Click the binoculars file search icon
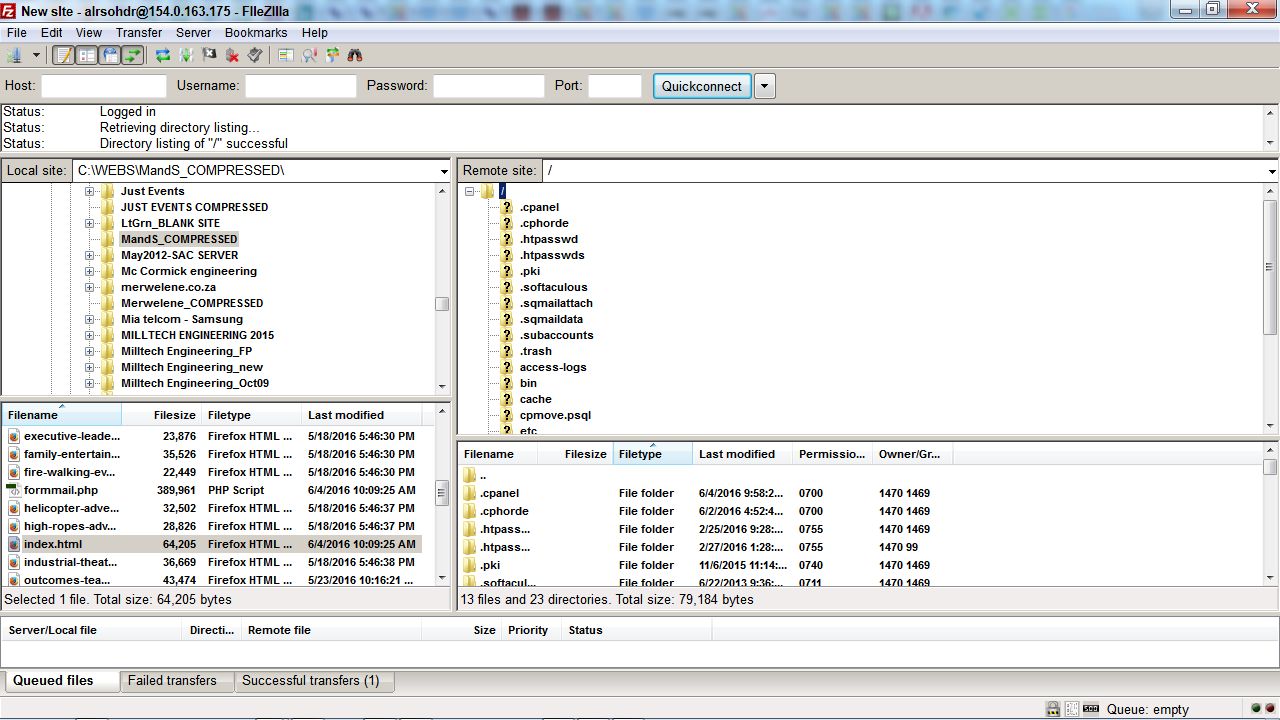The height and width of the screenshot is (720, 1280). 355,56
